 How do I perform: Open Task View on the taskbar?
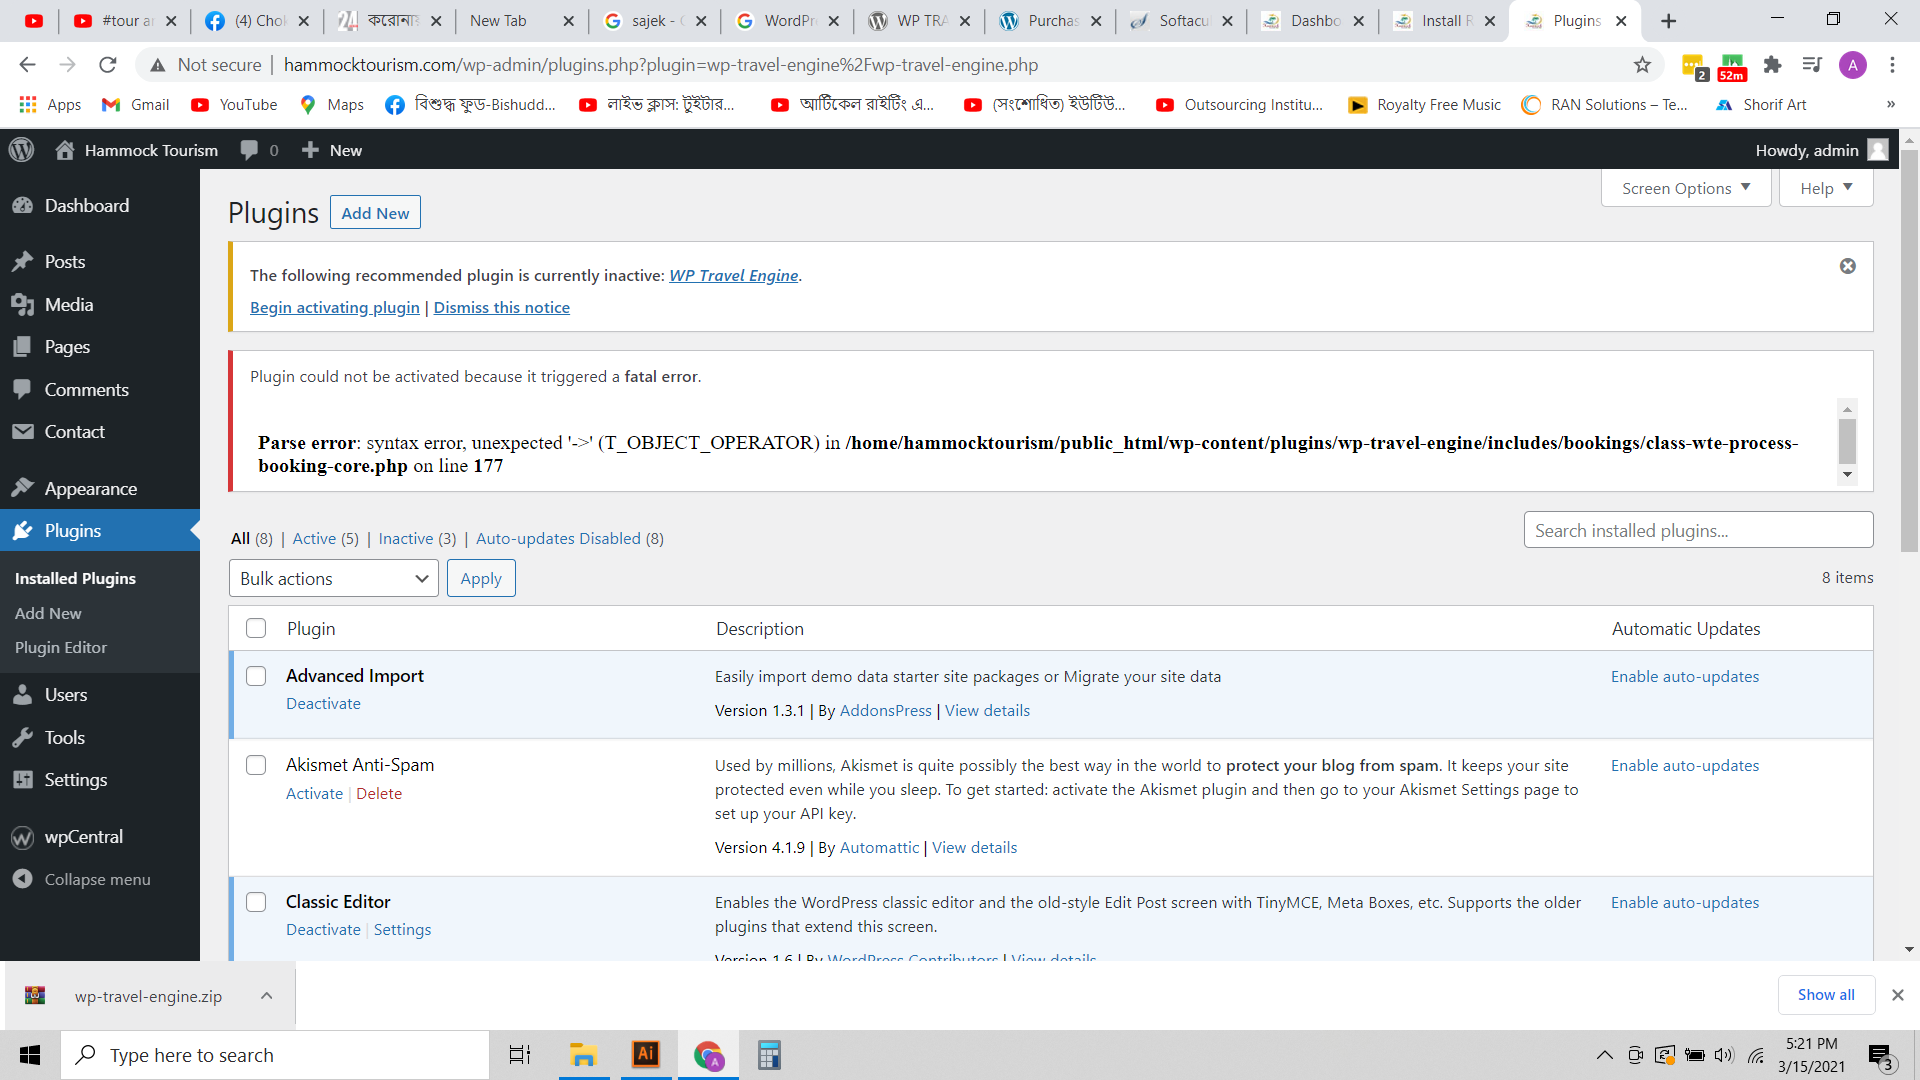520,1055
